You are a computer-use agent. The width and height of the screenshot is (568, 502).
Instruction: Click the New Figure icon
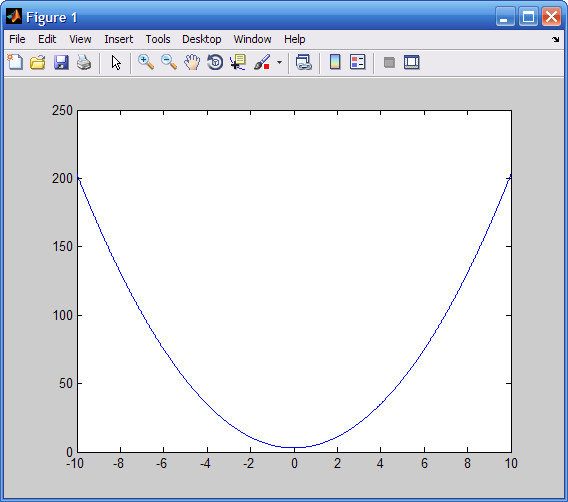15,62
